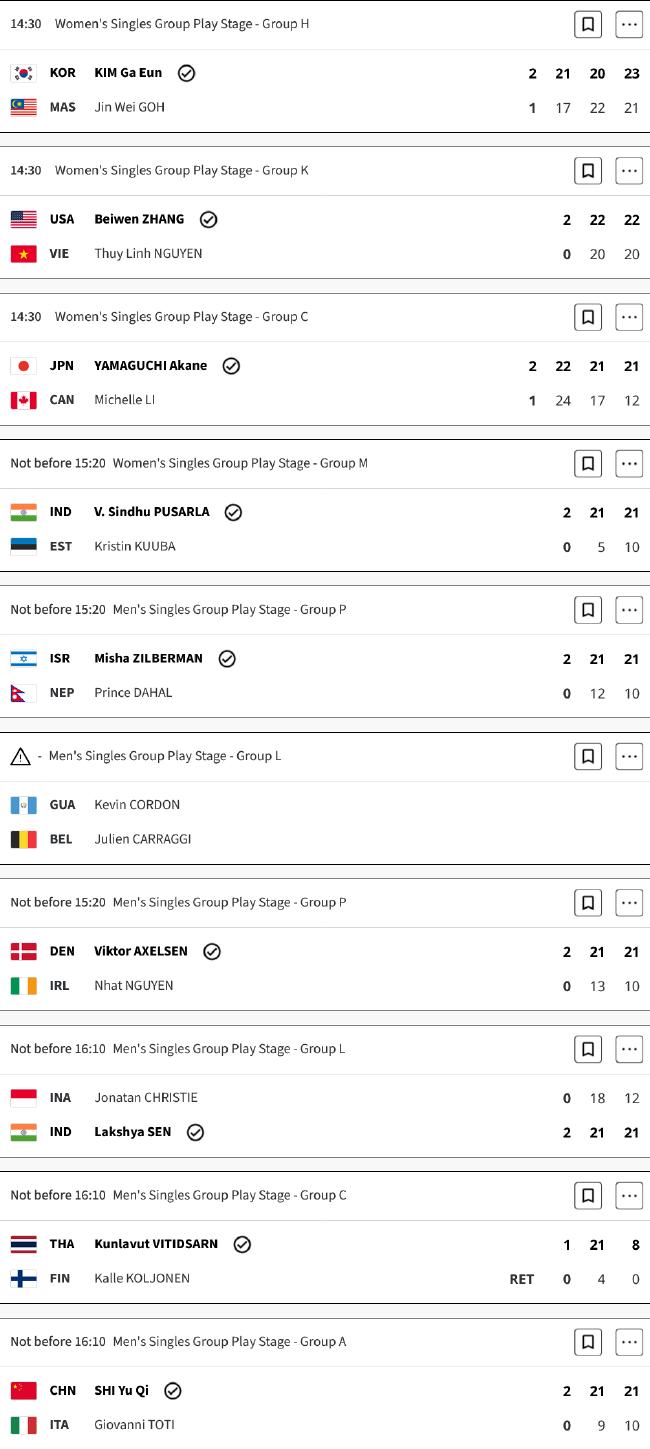Bookmark the Cordon vs Carraggi Group L match
Screen dimensions: 650x1449
(x=588, y=757)
